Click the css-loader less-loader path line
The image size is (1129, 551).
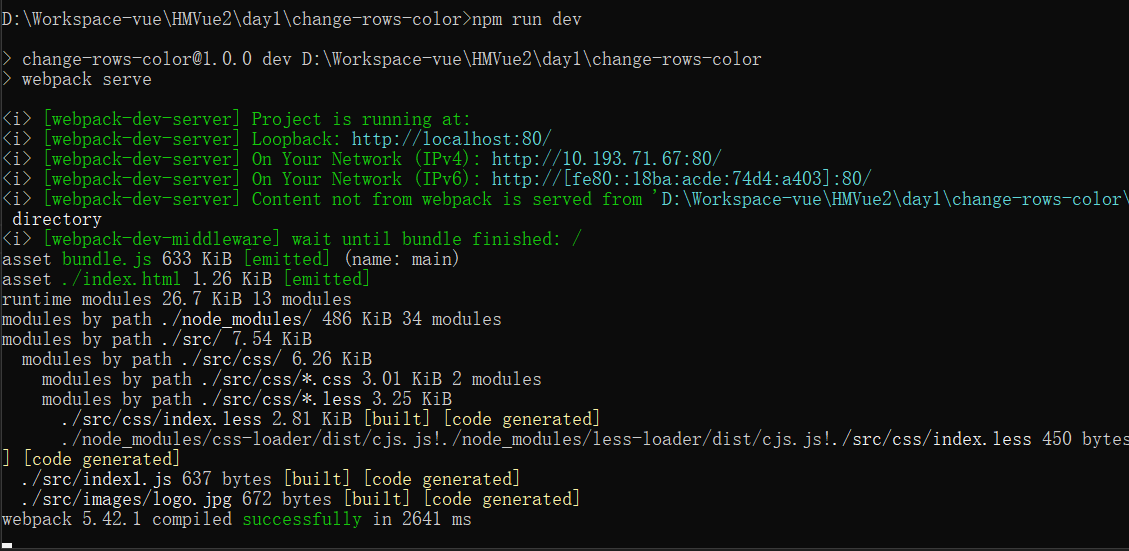595,439
